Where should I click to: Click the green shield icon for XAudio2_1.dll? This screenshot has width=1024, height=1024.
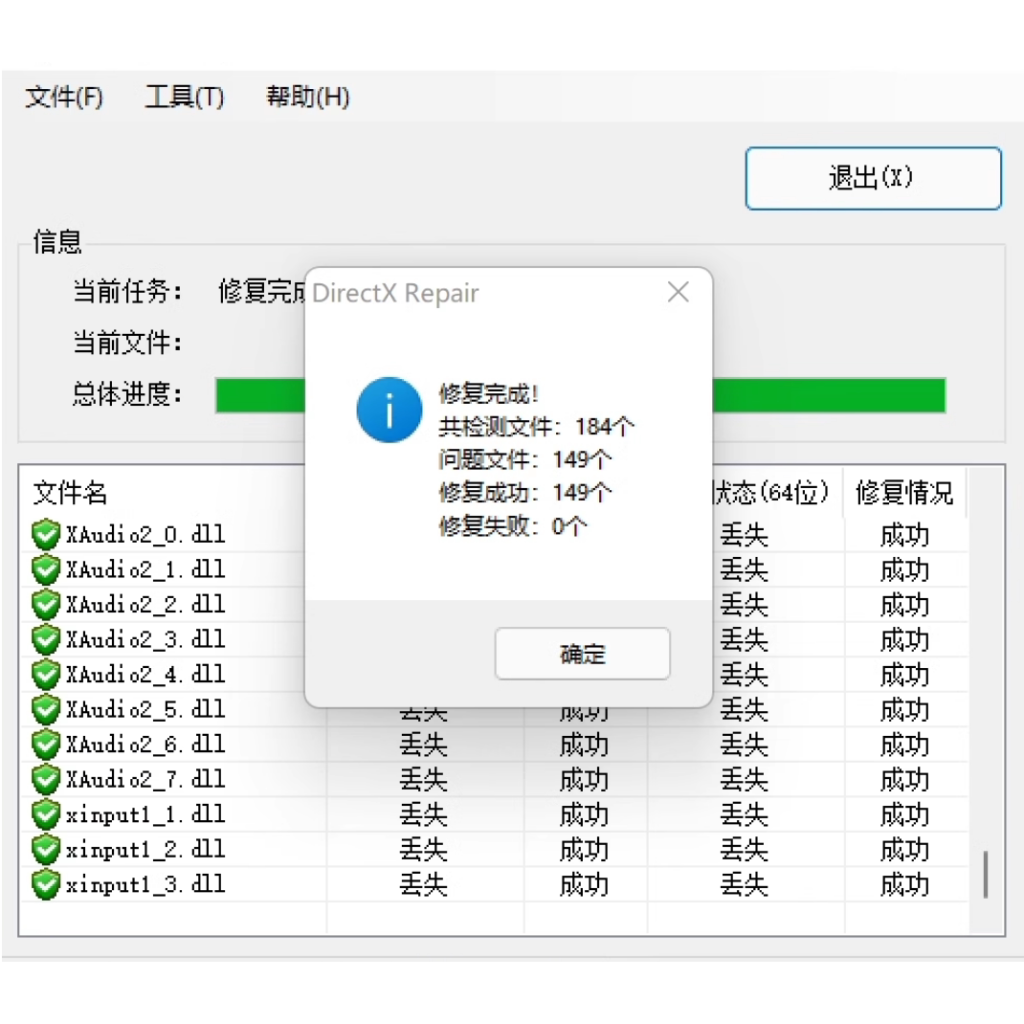46,569
